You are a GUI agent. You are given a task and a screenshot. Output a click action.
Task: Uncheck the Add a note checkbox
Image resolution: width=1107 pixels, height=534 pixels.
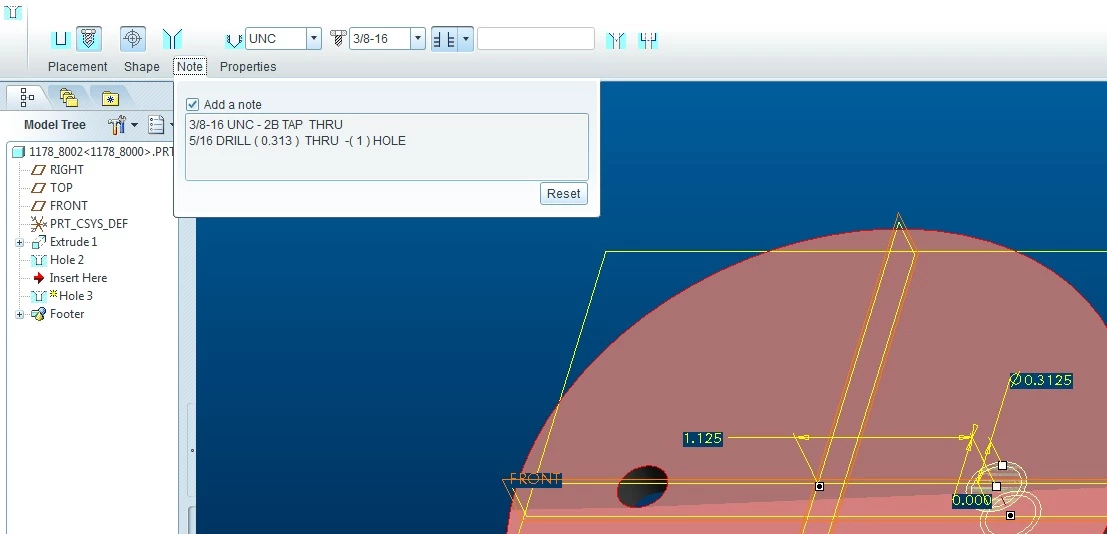click(192, 105)
